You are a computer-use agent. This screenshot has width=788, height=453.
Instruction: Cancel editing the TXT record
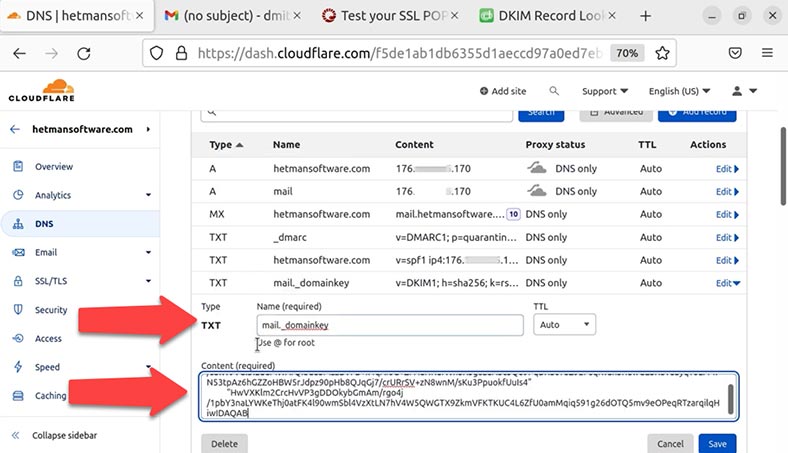pos(670,444)
